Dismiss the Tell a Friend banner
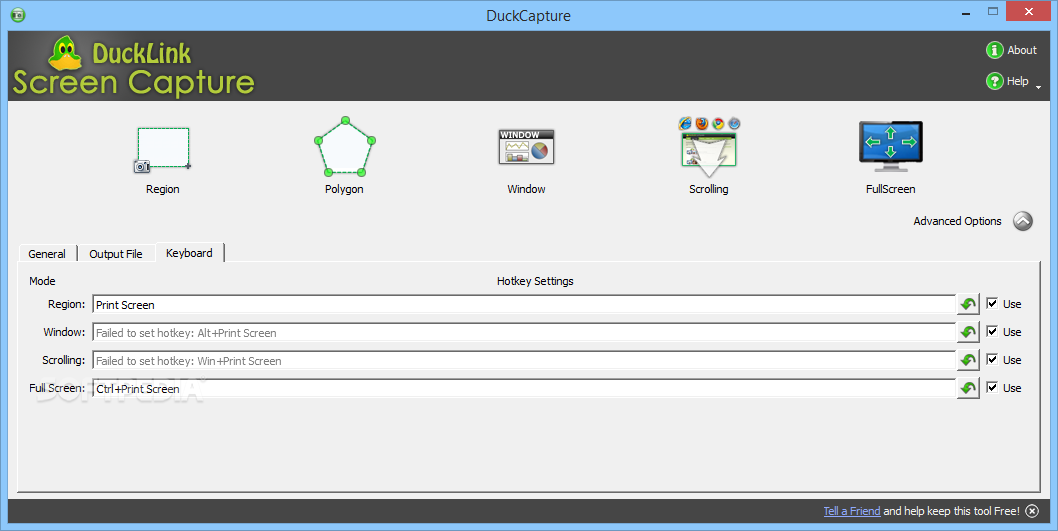 [1032, 511]
